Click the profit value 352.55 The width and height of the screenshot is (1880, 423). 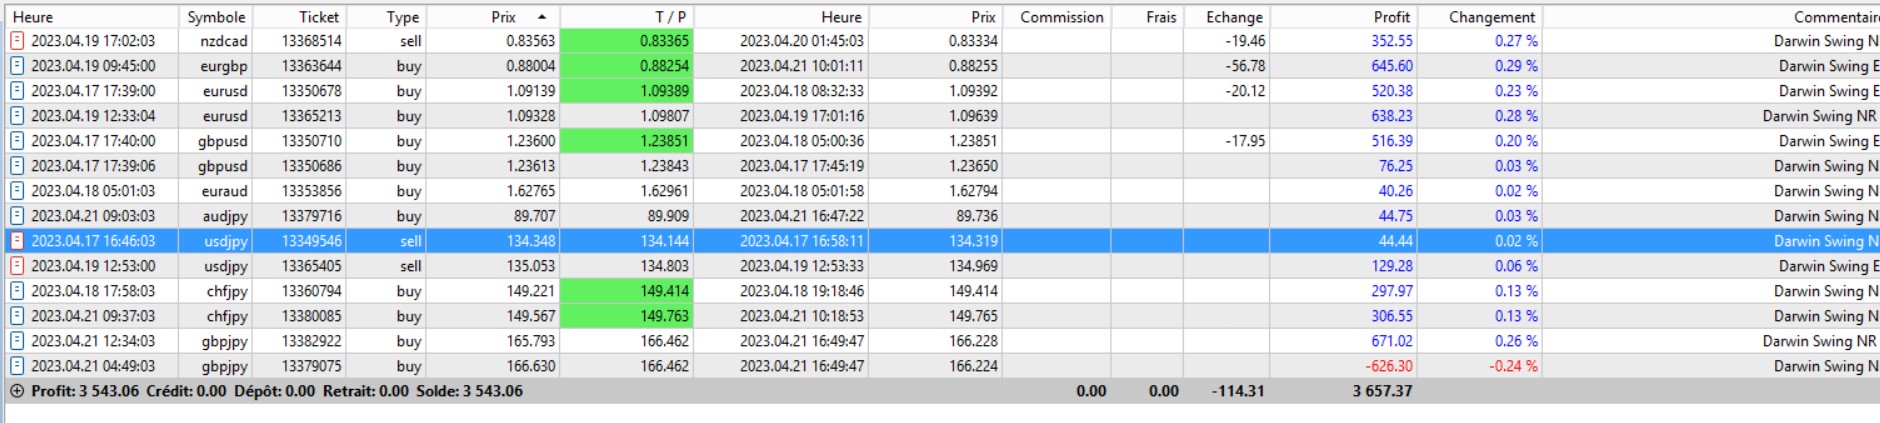tap(1392, 41)
